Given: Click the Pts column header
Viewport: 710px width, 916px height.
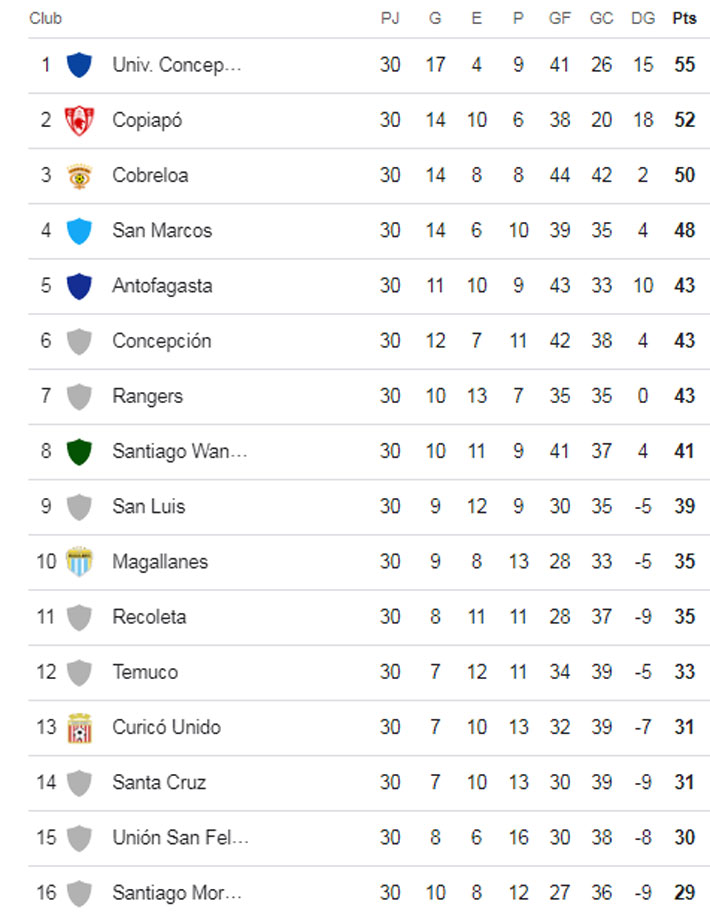Looking at the screenshot, I should (x=684, y=18).
